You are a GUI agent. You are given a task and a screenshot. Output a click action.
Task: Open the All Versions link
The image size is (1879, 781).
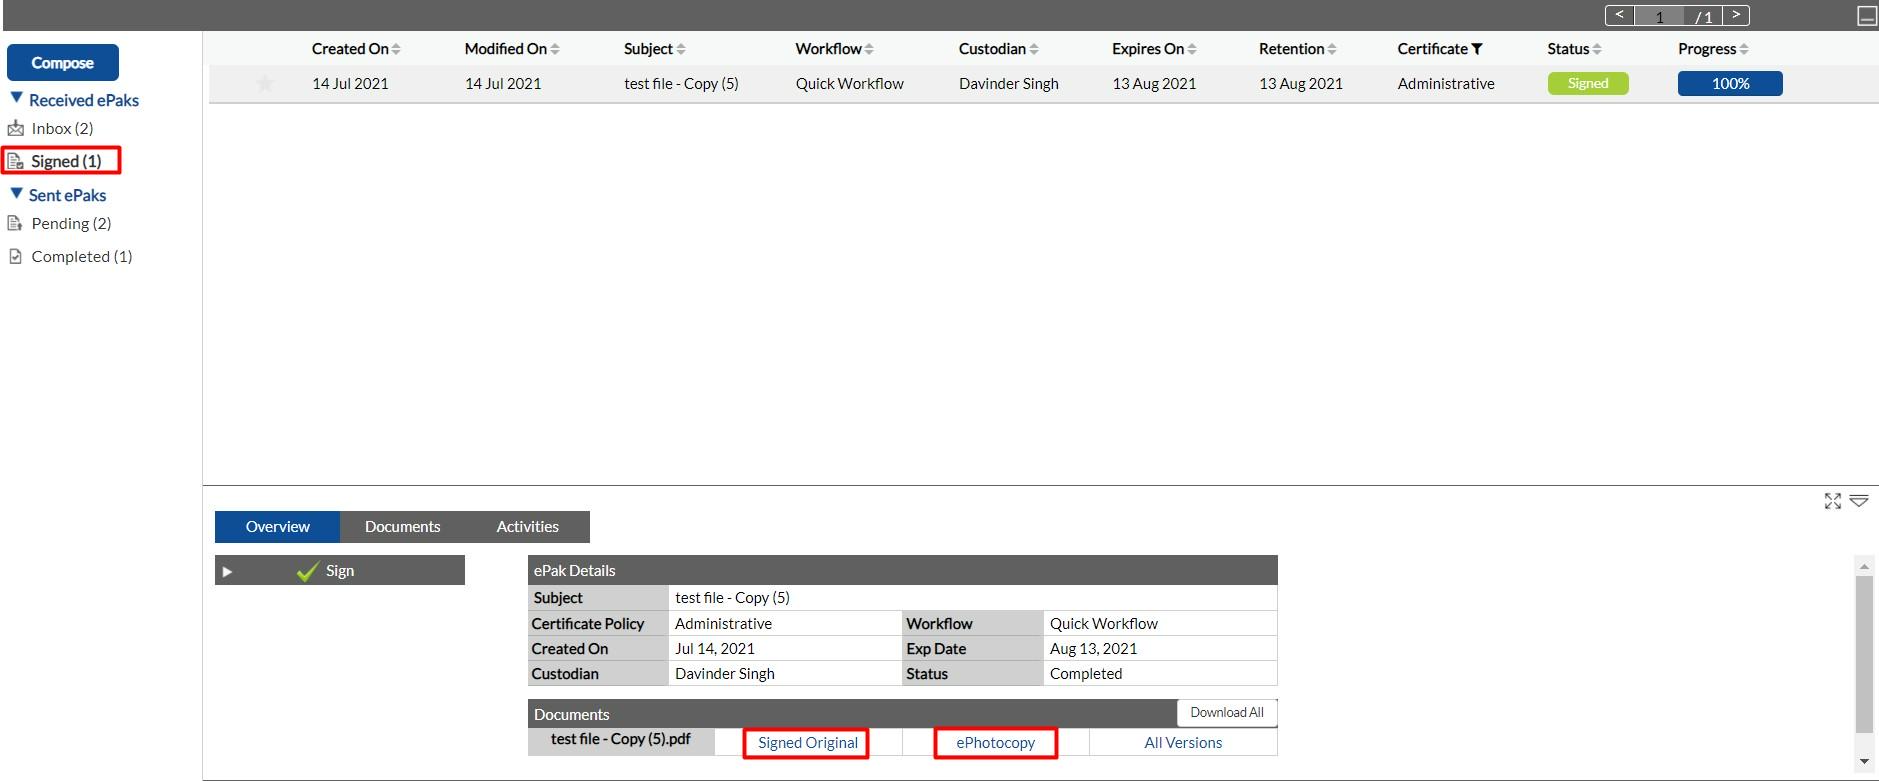pyautogui.click(x=1183, y=743)
